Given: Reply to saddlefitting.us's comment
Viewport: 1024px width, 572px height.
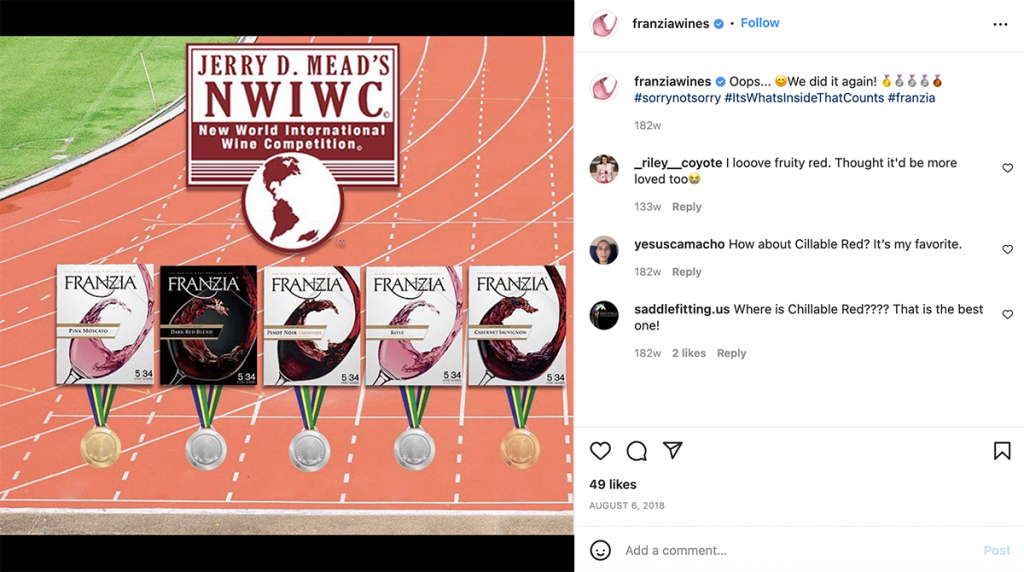Looking at the screenshot, I should [x=731, y=353].
